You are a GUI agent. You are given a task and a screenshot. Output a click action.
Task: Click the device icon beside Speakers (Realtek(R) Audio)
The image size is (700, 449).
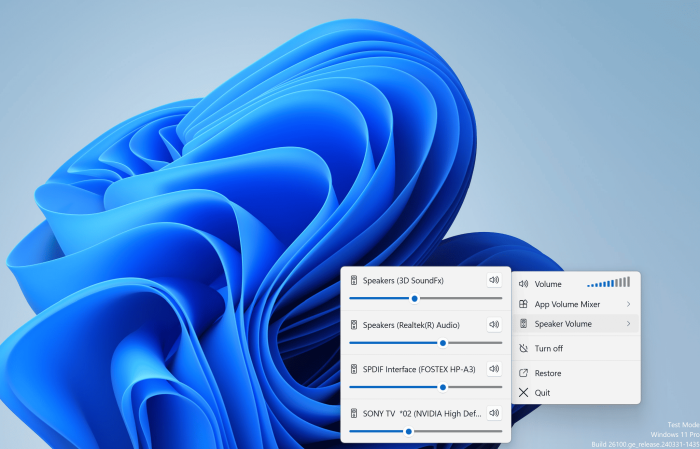(x=354, y=325)
